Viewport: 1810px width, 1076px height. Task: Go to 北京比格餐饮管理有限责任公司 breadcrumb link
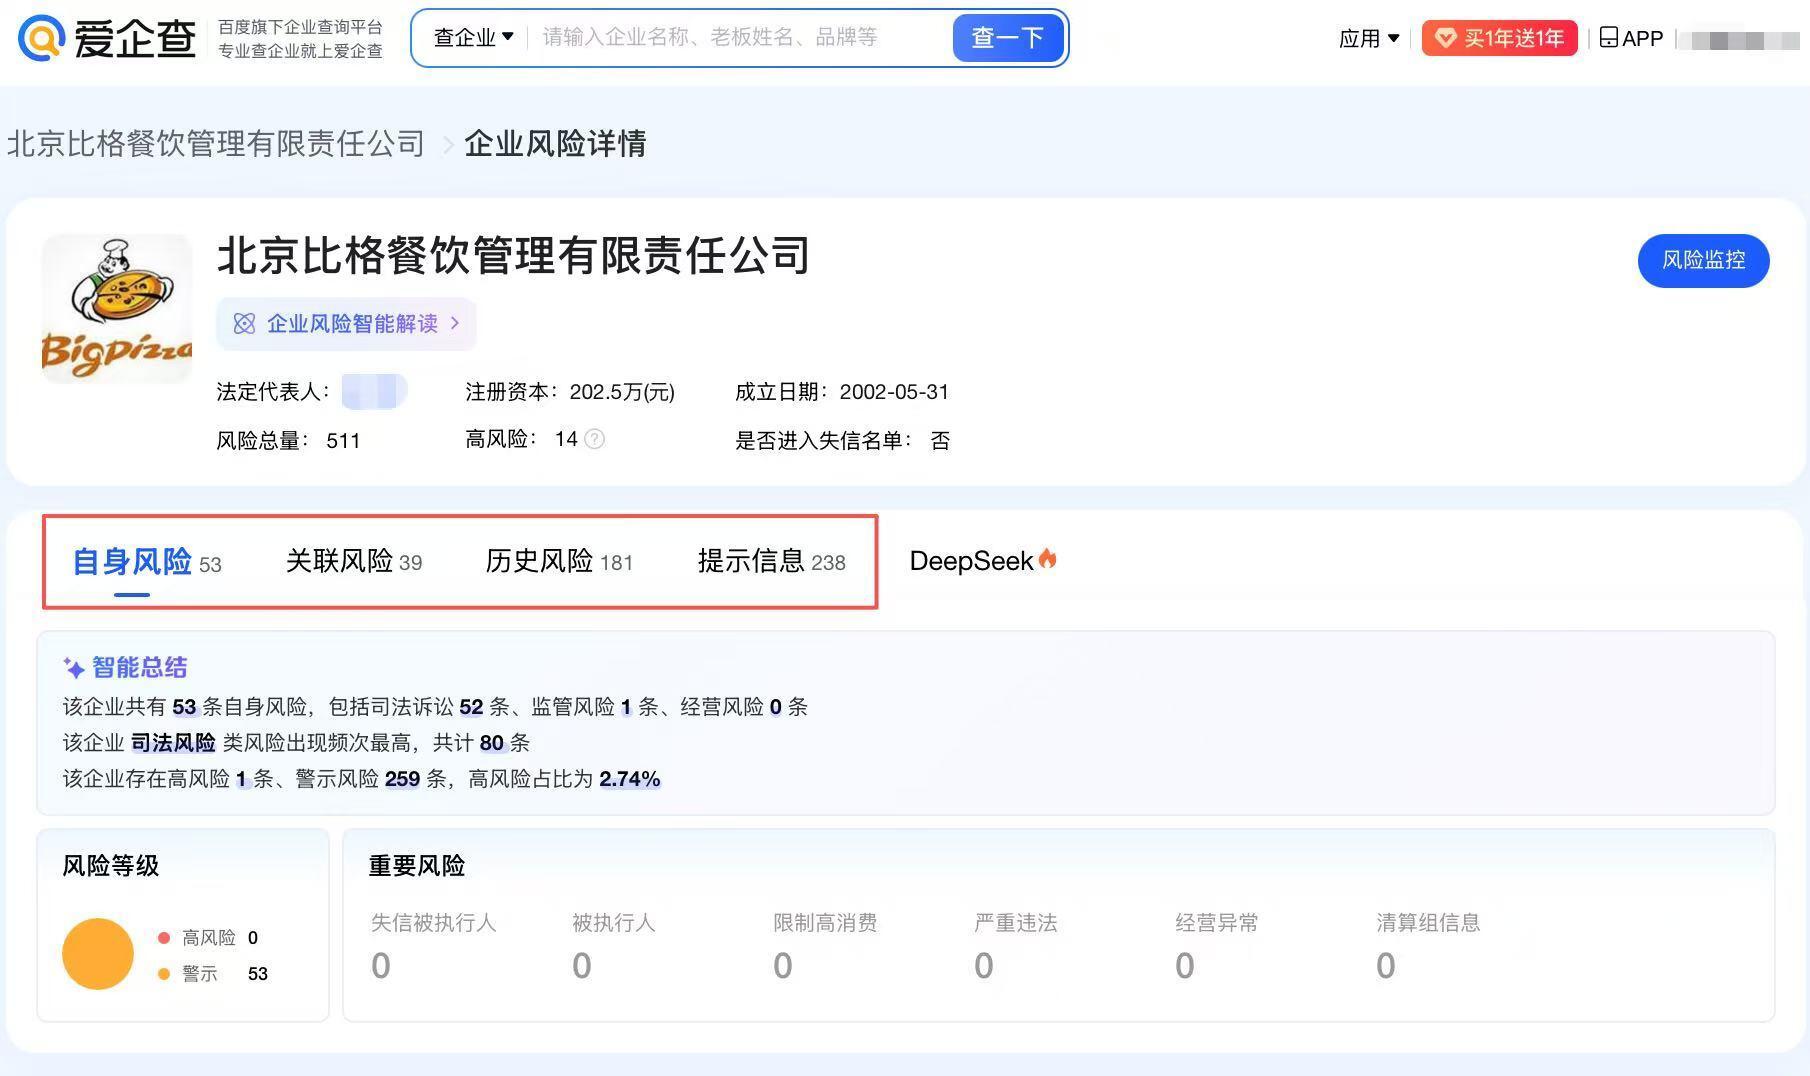tap(216, 144)
